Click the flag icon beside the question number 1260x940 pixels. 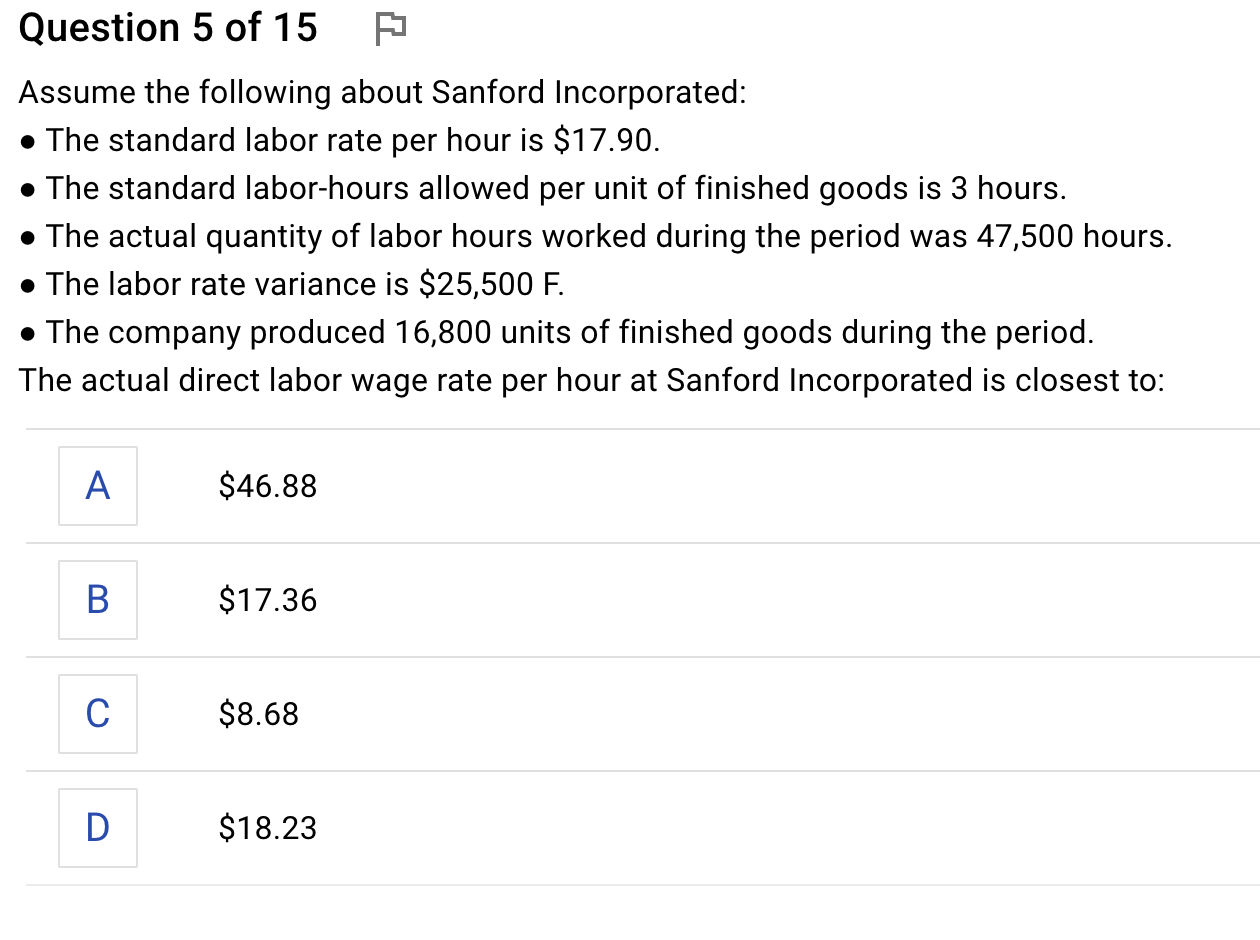389,28
